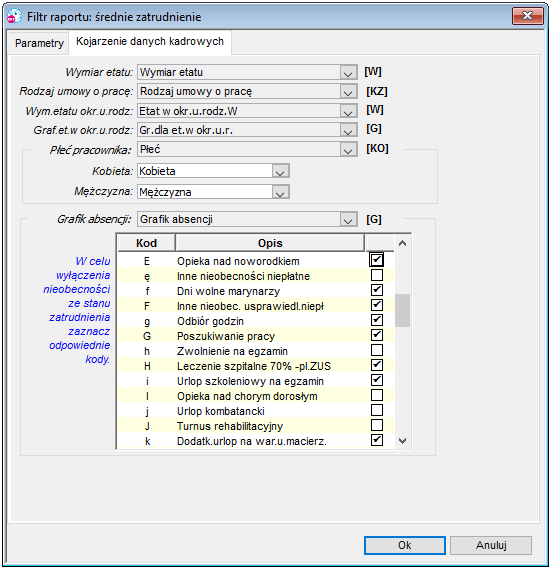Click 'Dni wolne marynarzy' row text
The width and height of the screenshot is (550, 569).
(x=229, y=291)
